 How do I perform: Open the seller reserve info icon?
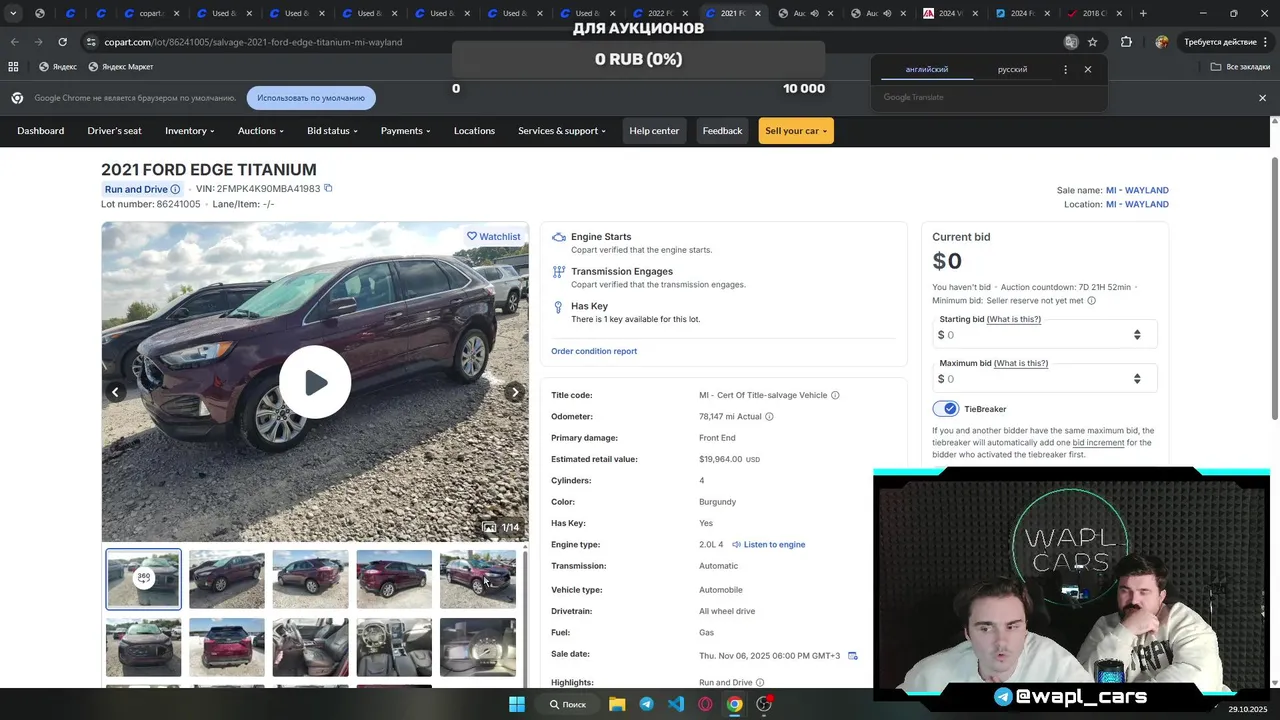point(1091,301)
